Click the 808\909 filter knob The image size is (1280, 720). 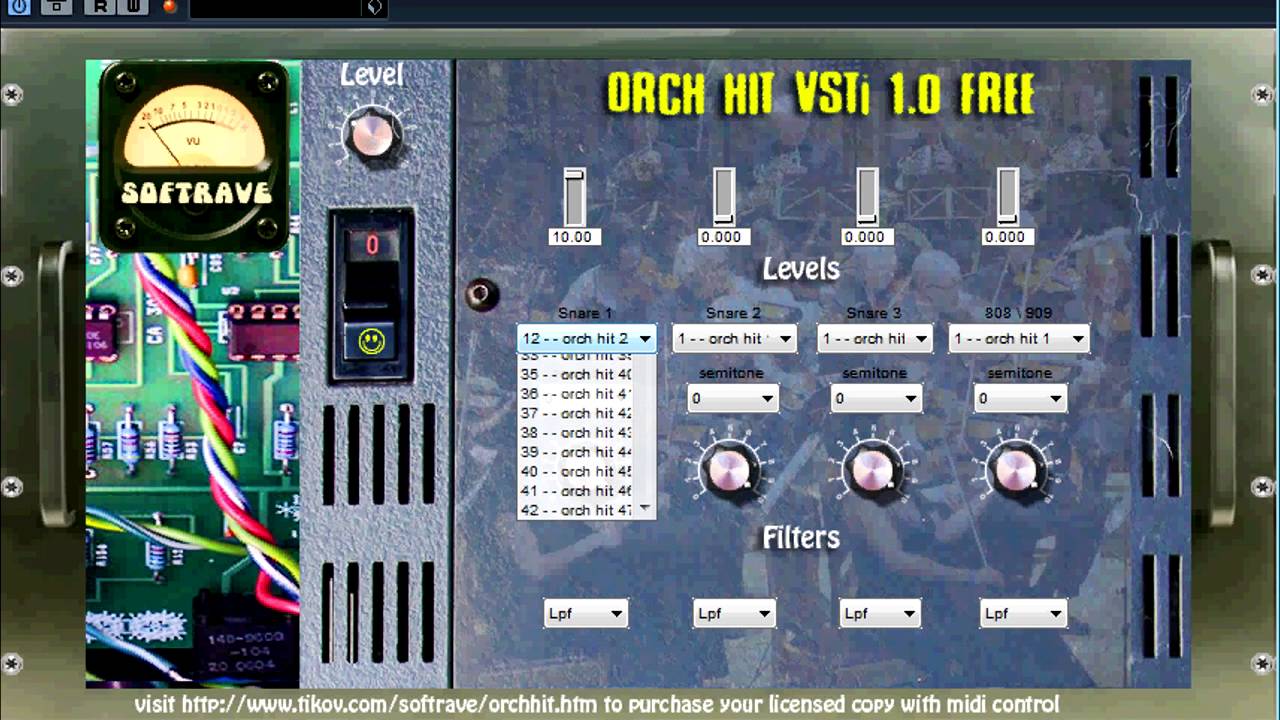point(1016,468)
